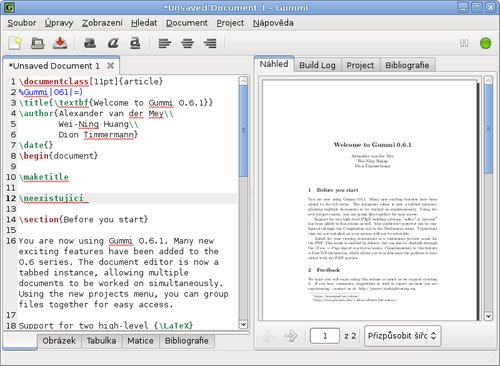Align text to the left

click(x=165, y=43)
